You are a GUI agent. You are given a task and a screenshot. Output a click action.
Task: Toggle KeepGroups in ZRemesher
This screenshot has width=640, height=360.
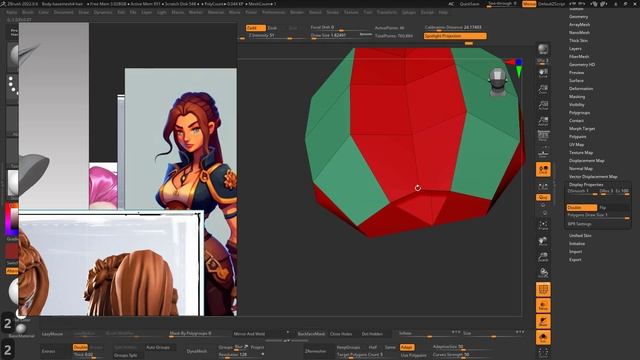(x=348, y=347)
